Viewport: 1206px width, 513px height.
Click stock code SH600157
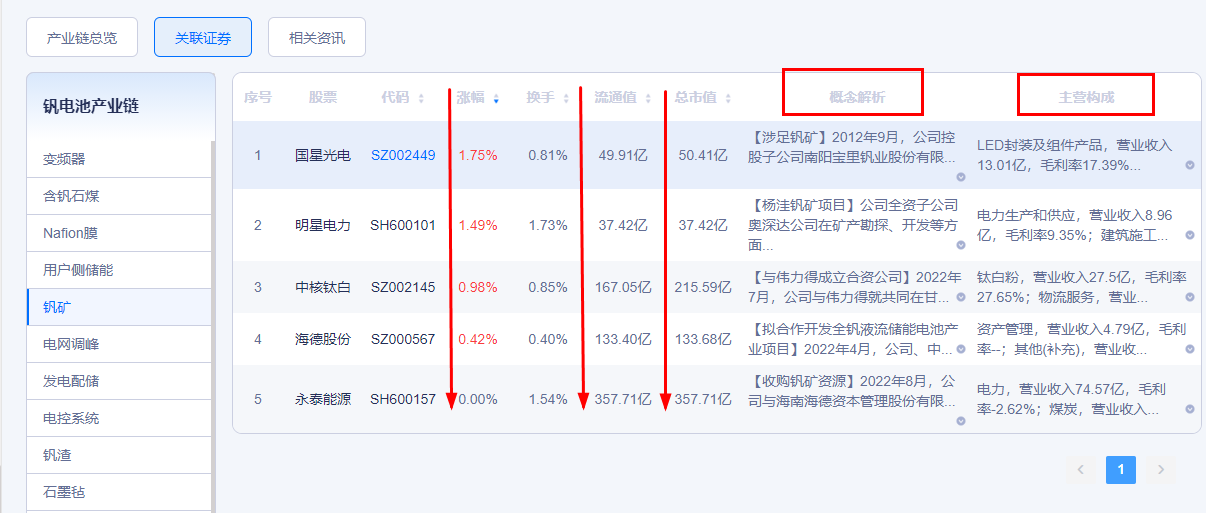pyautogui.click(x=403, y=399)
